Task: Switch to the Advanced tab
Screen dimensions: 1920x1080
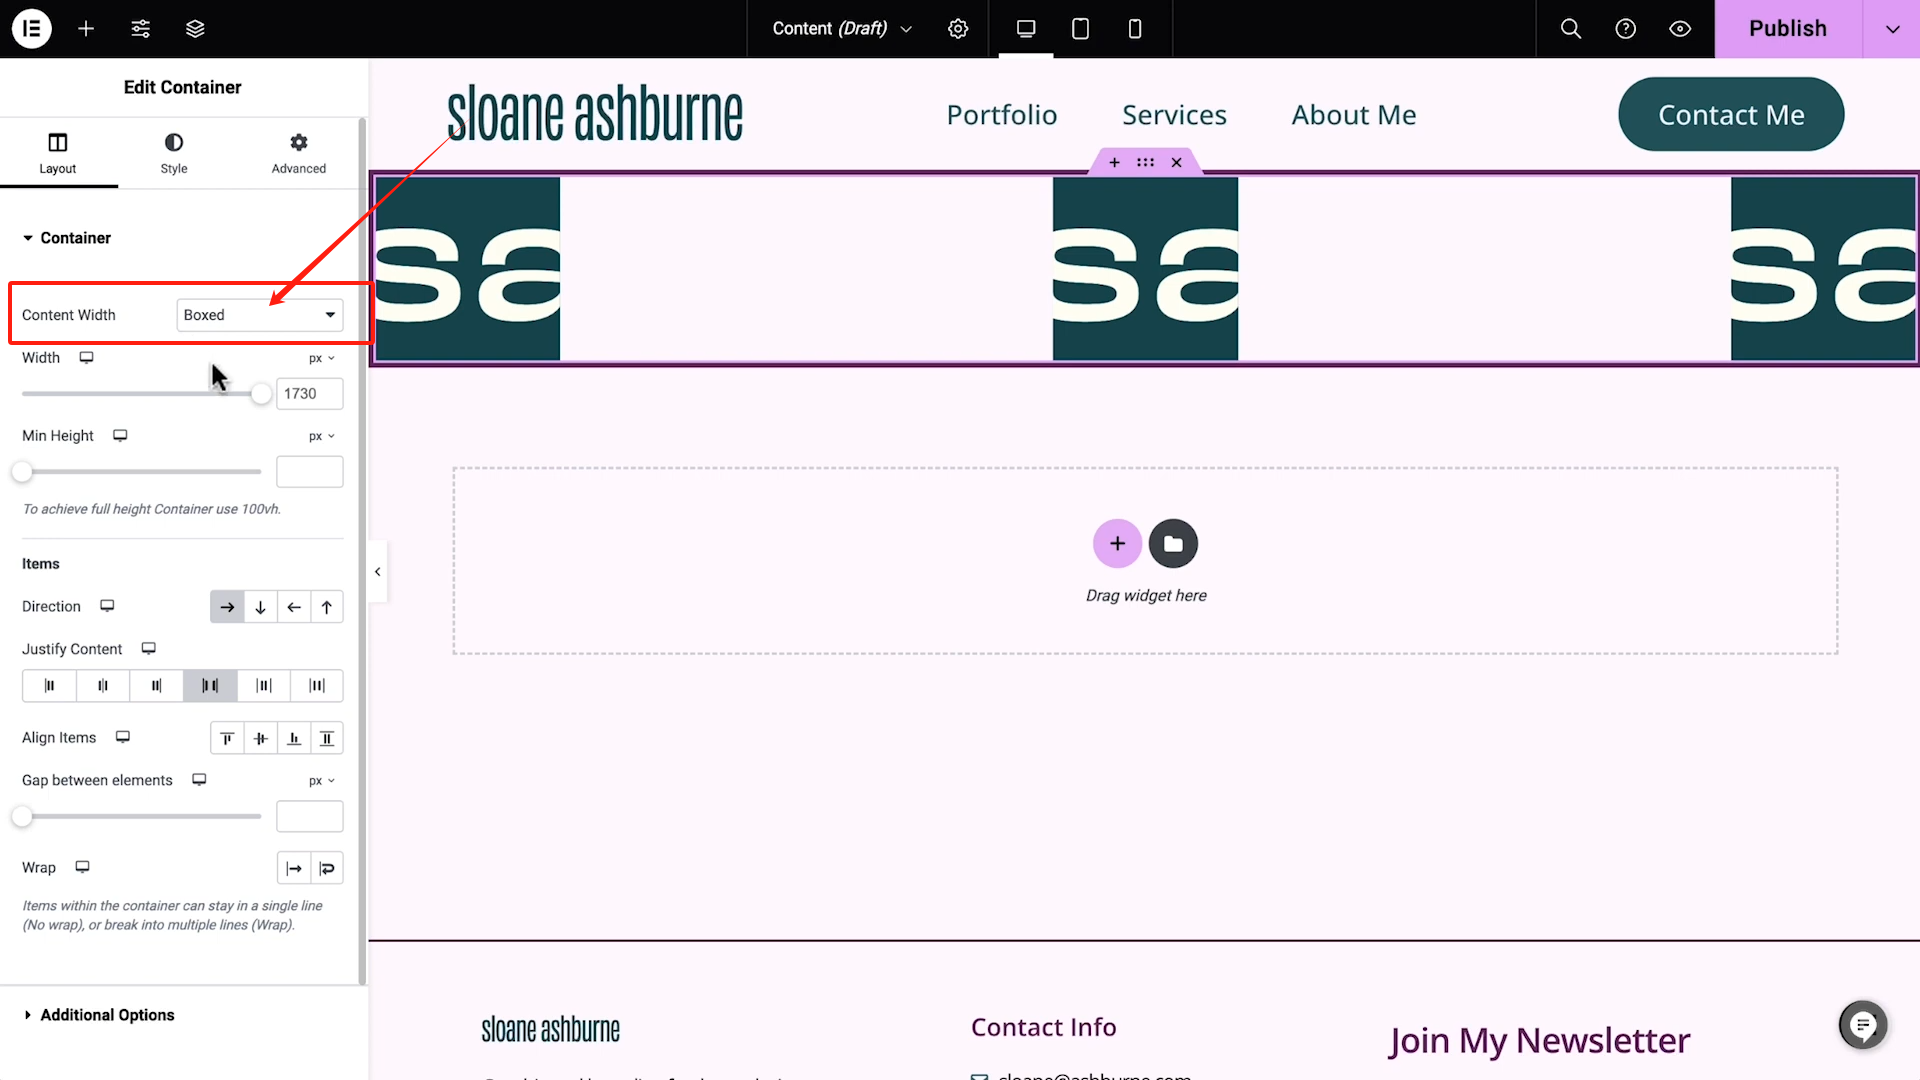Action: 298,153
